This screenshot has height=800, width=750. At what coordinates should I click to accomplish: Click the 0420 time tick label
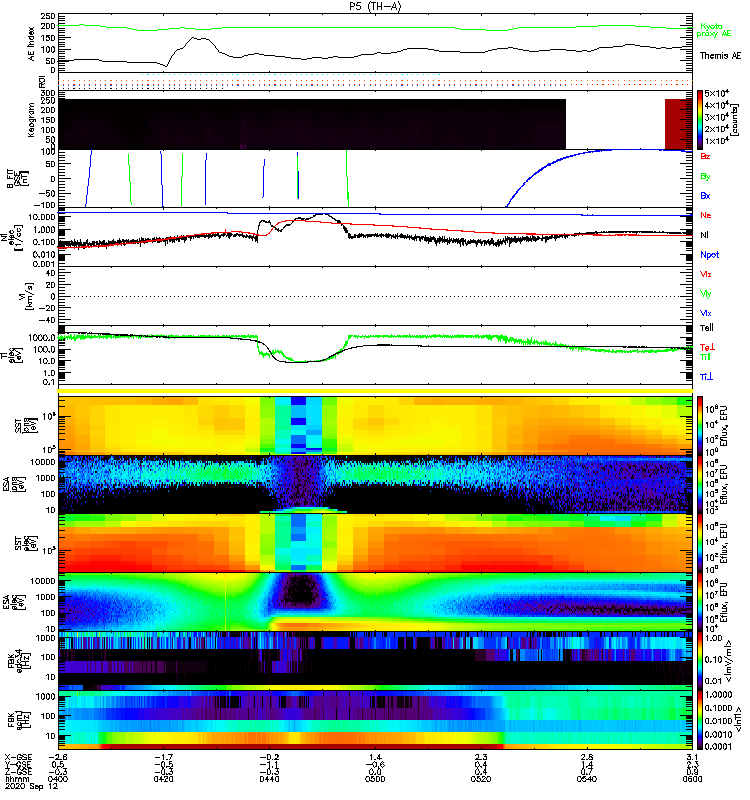click(x=163, y=779)
